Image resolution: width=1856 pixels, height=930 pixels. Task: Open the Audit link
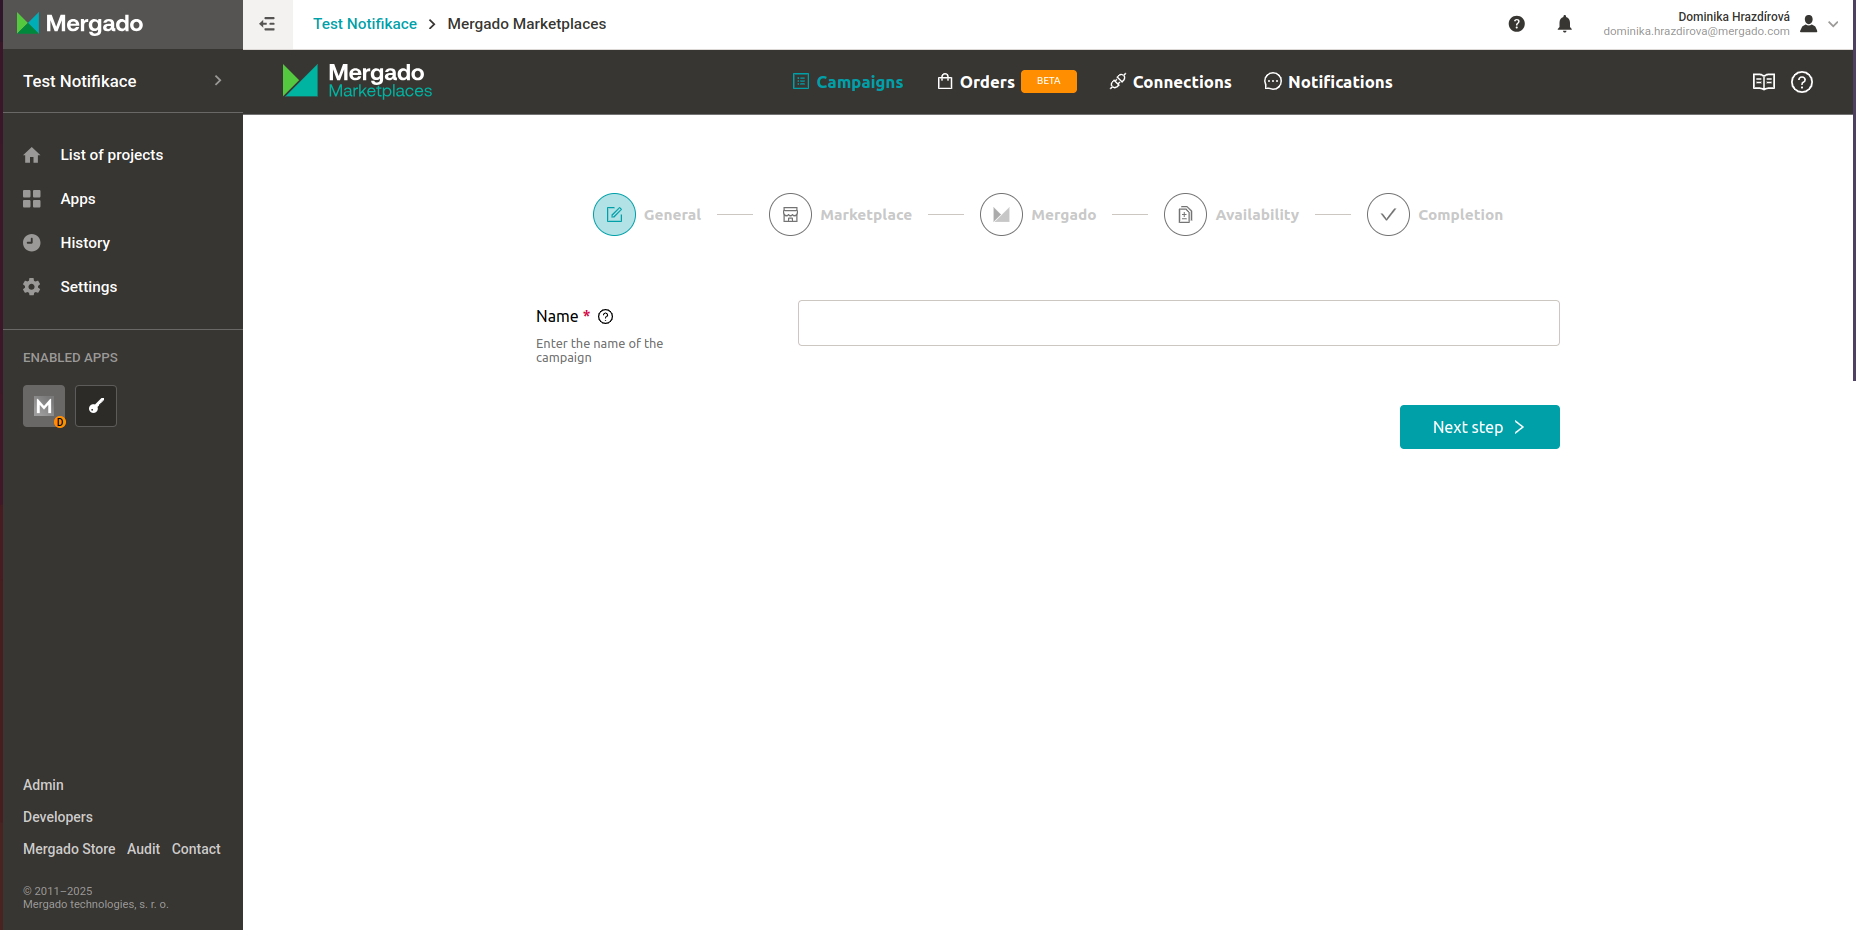click(x=143, y=849)
